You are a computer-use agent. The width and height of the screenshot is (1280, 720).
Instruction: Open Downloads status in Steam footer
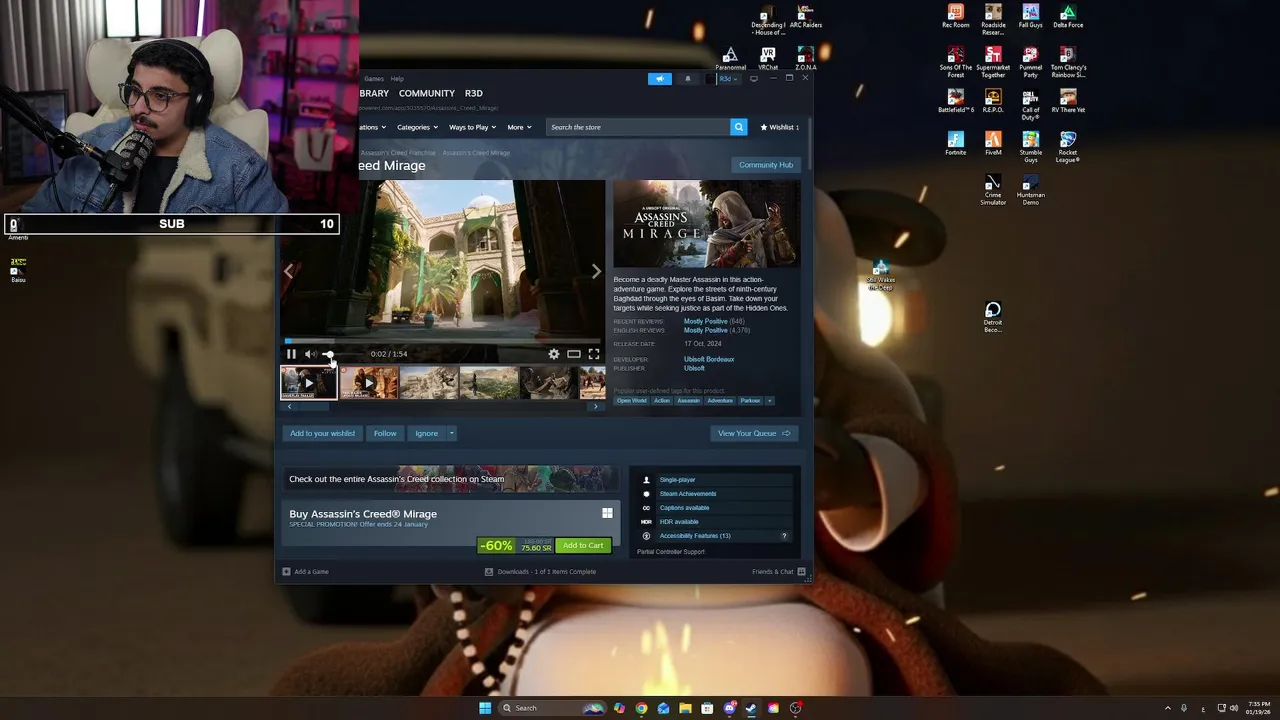click(x=540, y=572)
